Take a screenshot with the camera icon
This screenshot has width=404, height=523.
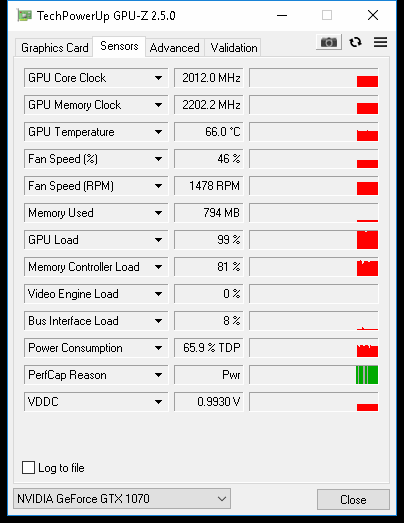329,42
